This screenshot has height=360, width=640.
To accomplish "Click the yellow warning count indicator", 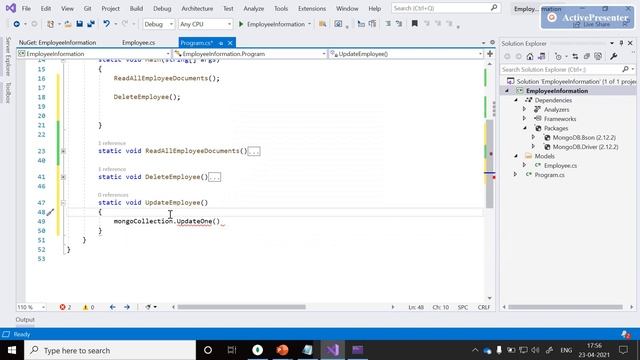I will pyautogui.click(x=89, y=307).
